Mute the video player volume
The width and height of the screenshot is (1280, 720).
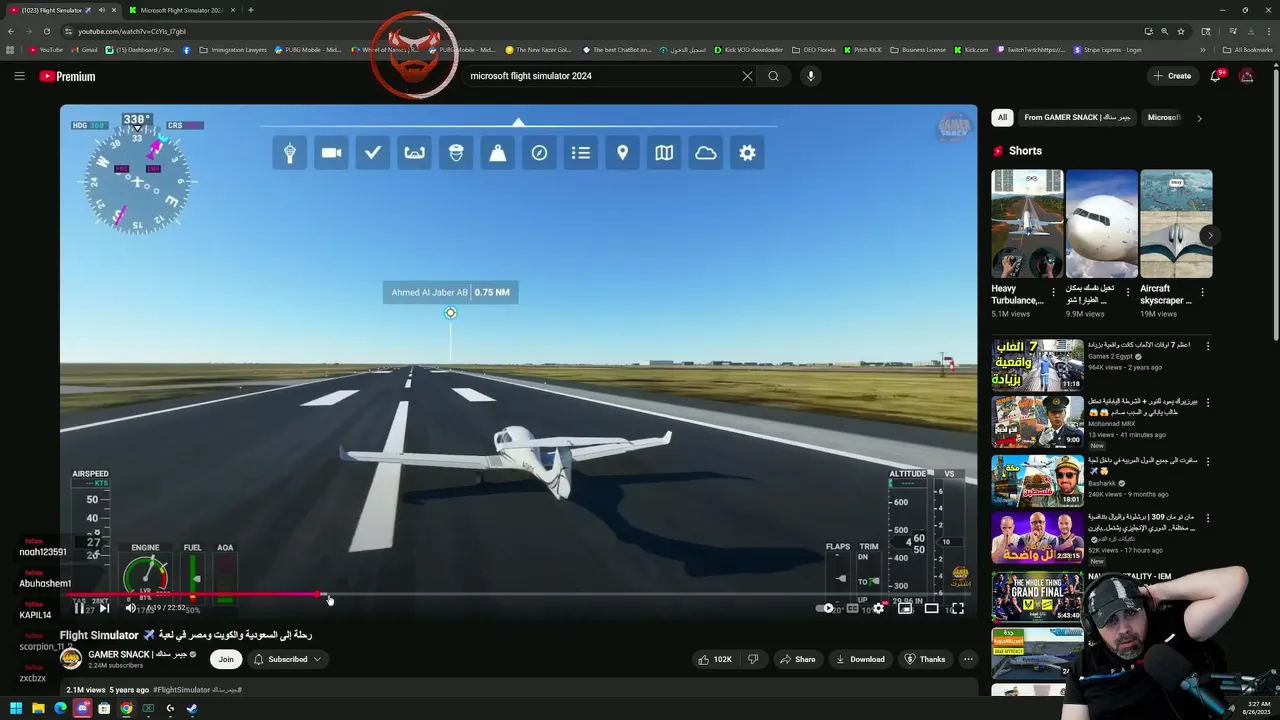[130, 608]
